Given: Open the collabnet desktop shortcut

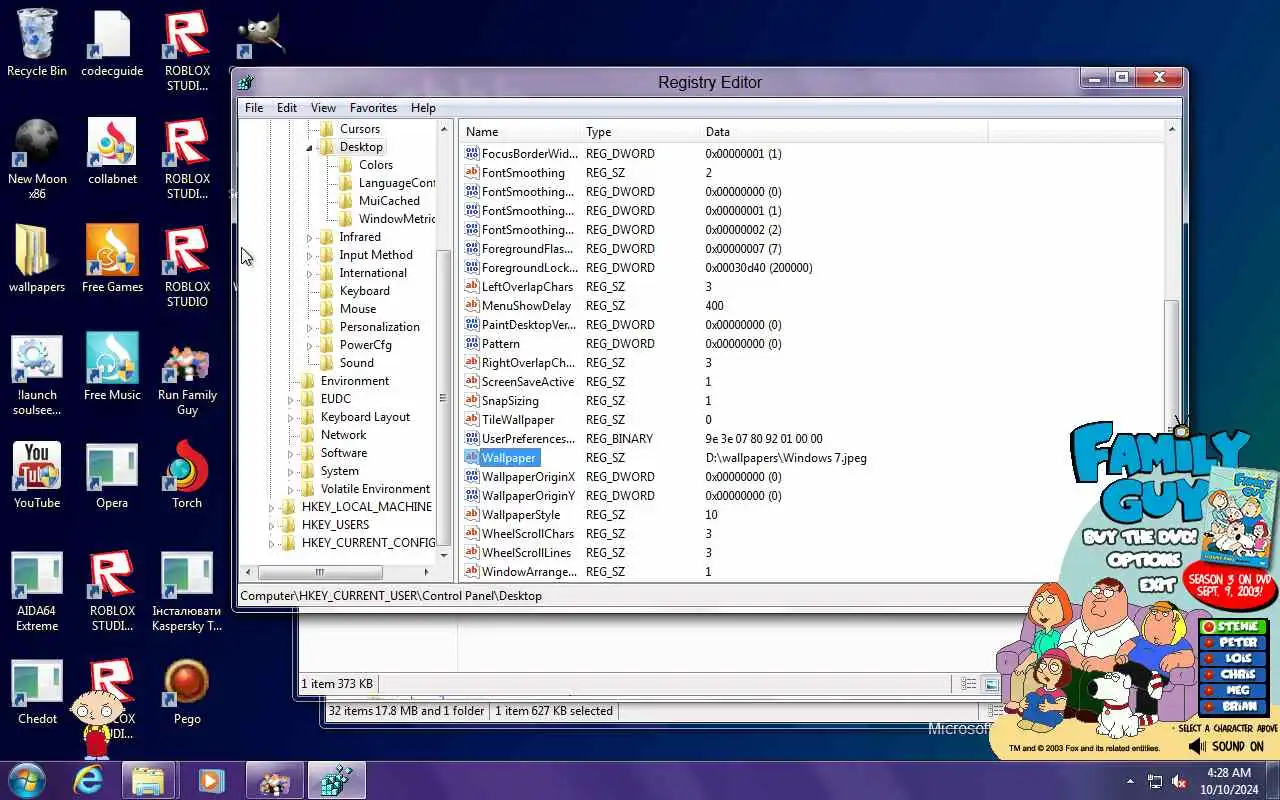Looking at the screenshot, I should 112,152.
